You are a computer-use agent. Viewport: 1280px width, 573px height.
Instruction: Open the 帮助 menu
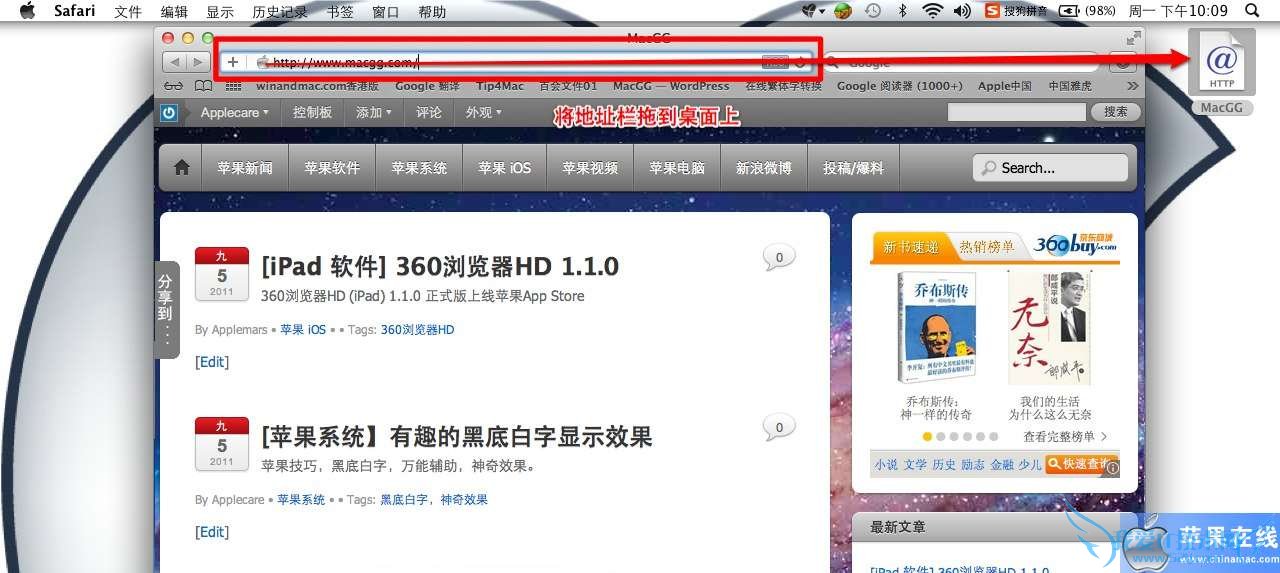[x=432, y=12]
